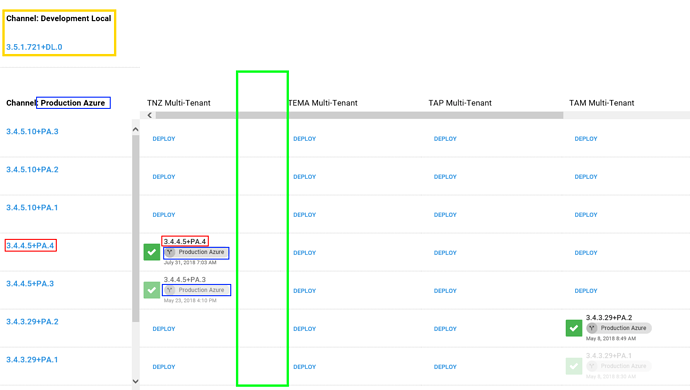Open faded success checkmark for 3.4.4.5+PA.3
This screenshot has height=390, width=690.
152,290
